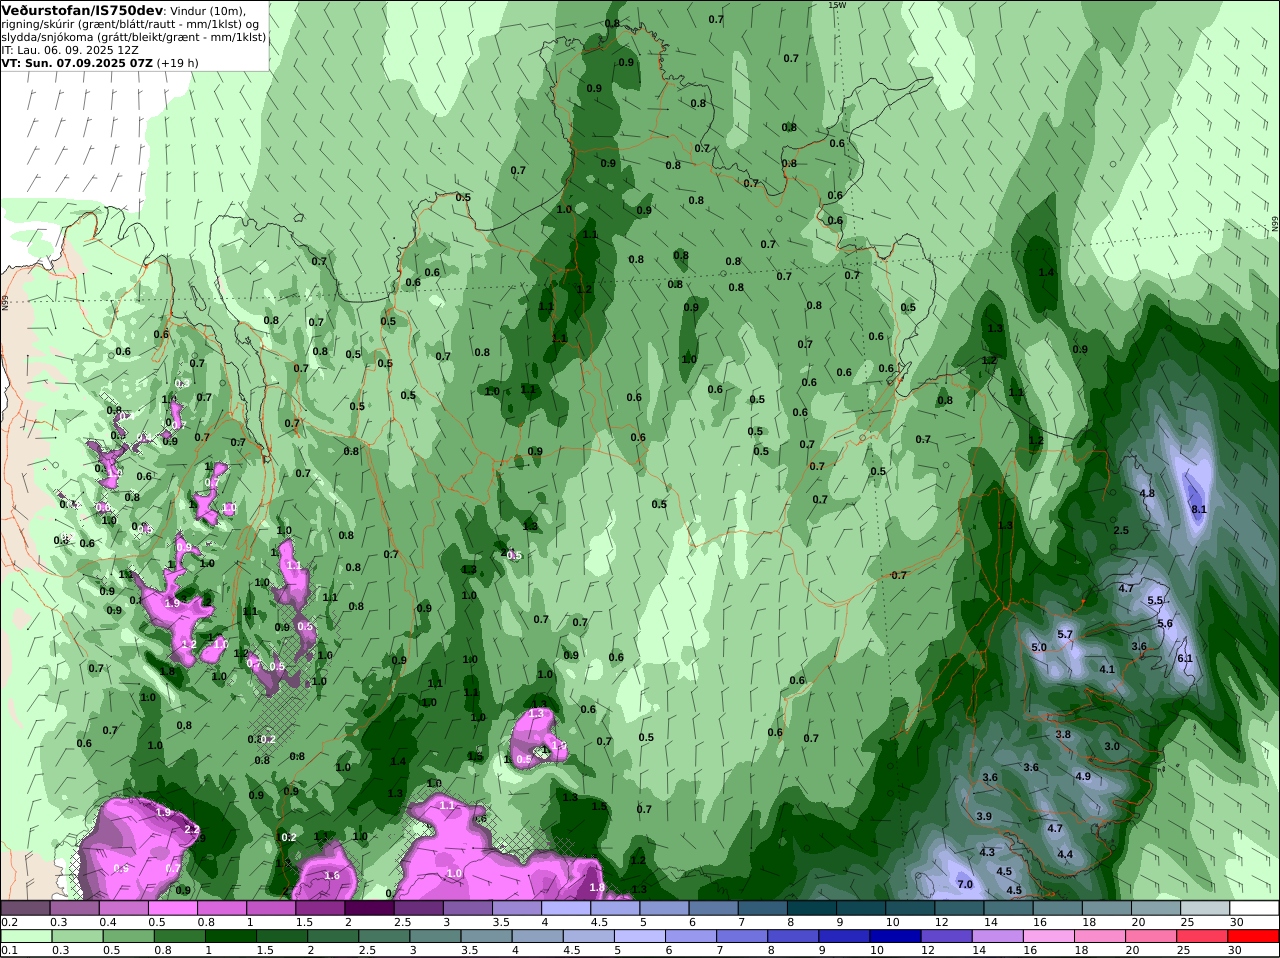Click top legend swatch between 0.5 and 0.8
Screen dimensions: 1280x958
173,907
